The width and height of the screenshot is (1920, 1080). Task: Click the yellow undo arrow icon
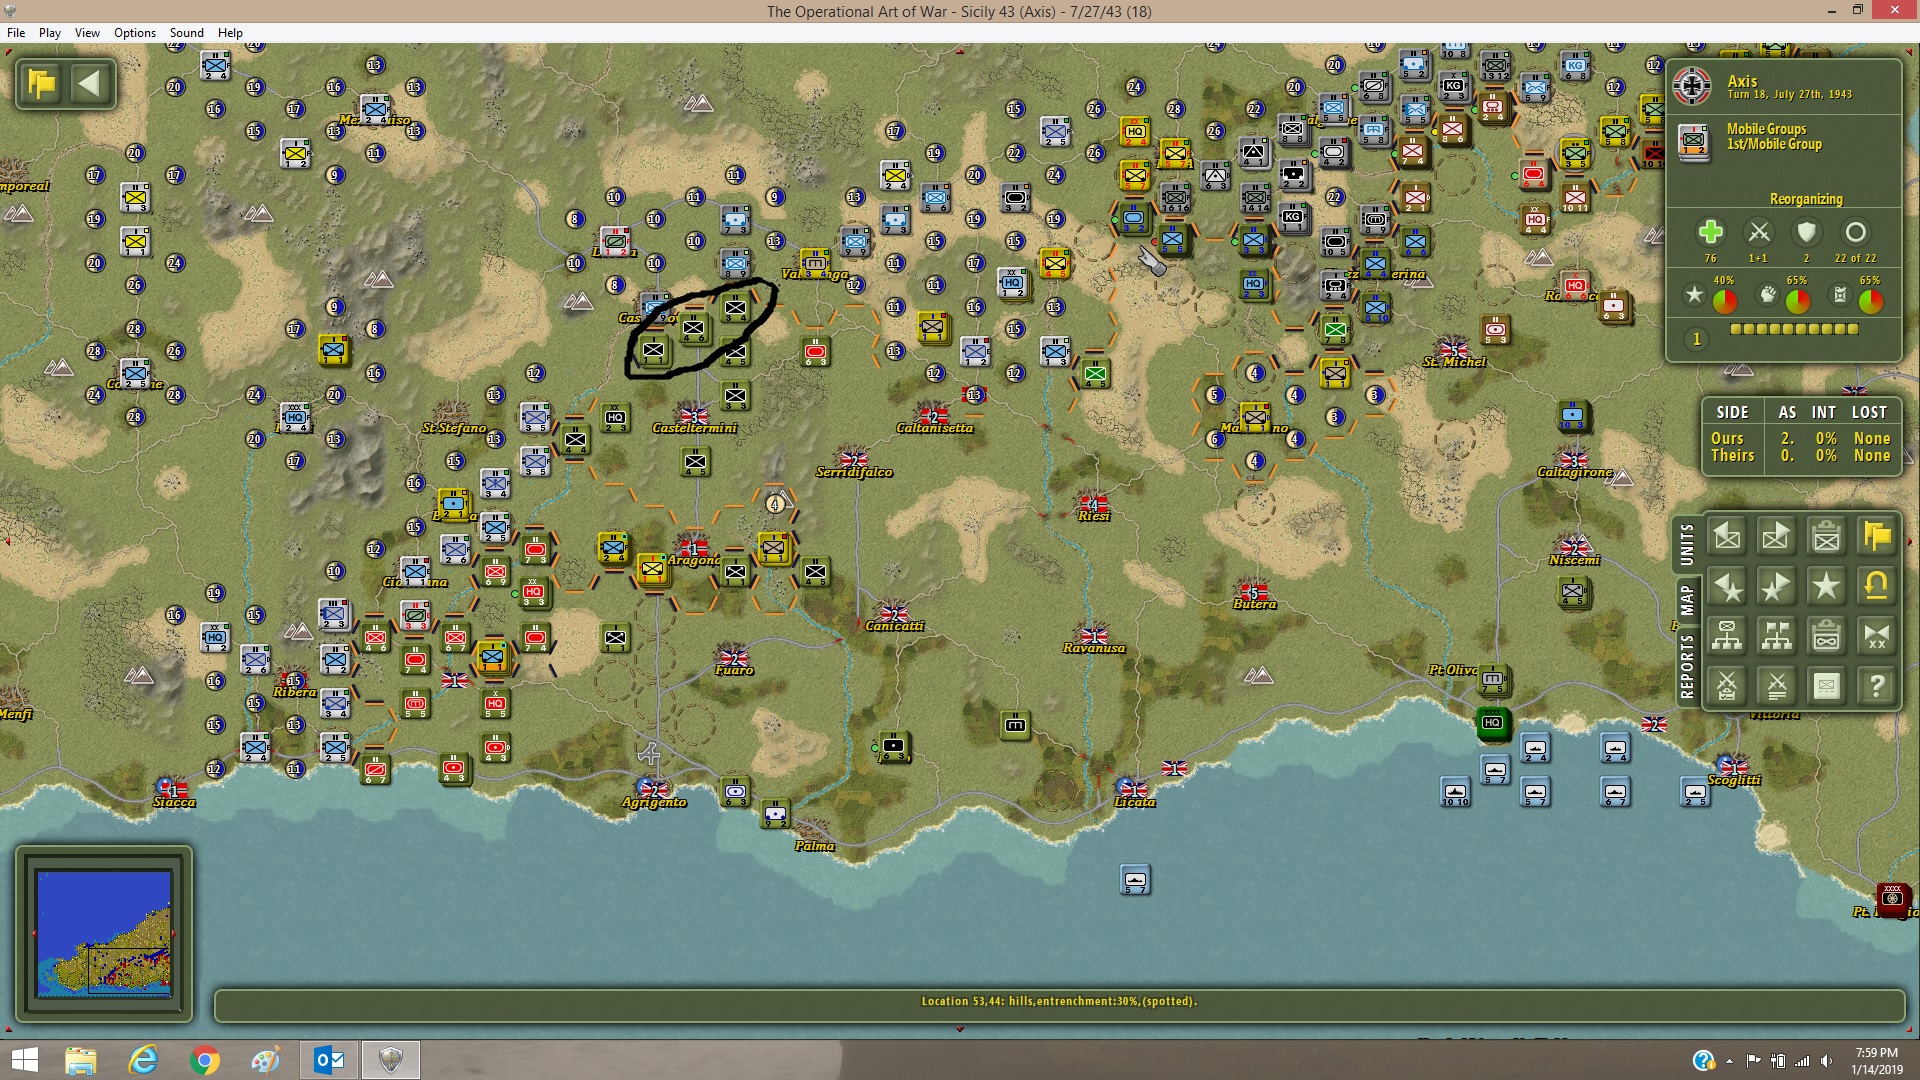point(1876,586)
